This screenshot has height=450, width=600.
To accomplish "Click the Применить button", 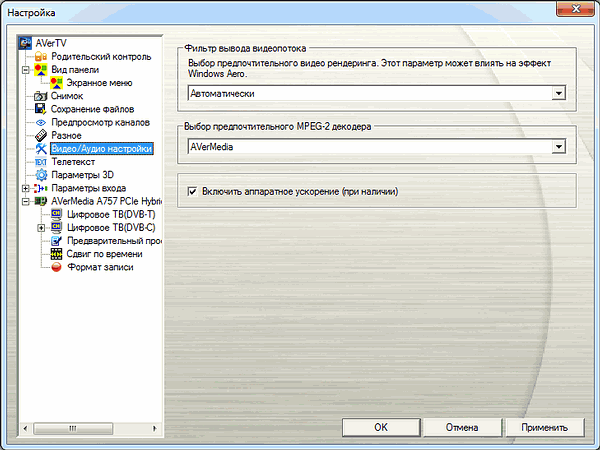I will 545,427.
